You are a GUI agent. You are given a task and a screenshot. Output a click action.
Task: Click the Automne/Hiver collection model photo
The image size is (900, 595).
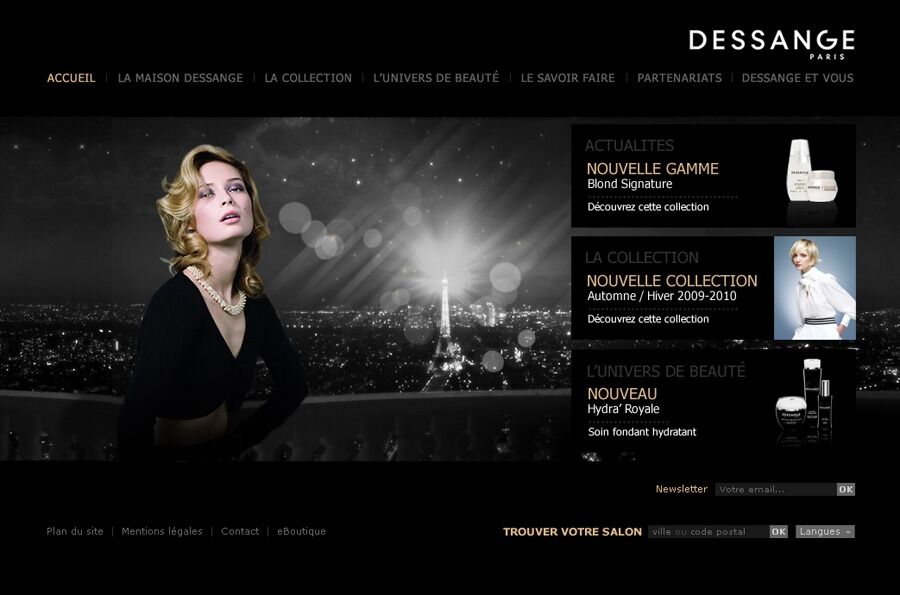tap(814, 288)
